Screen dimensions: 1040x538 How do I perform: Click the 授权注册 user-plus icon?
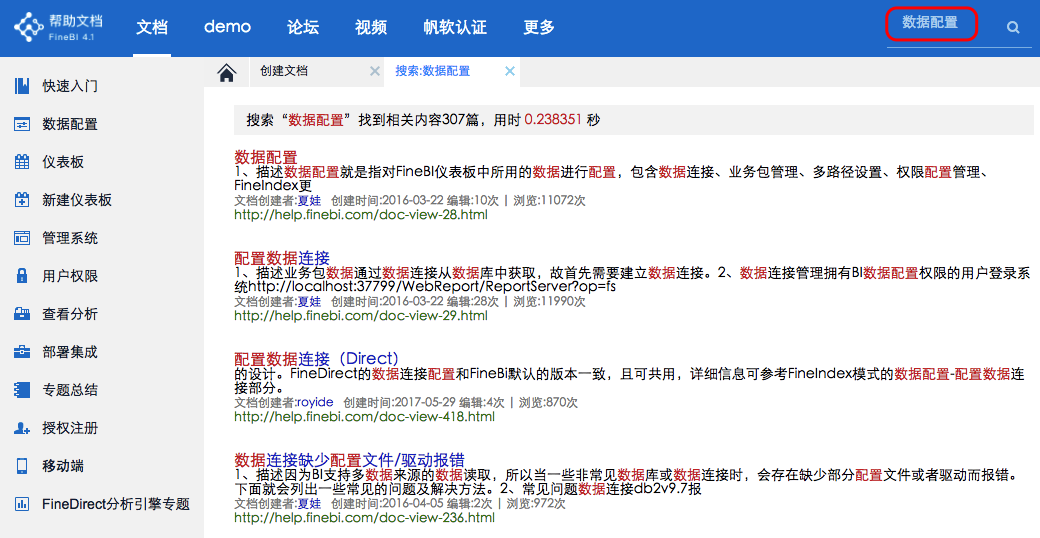point(22,428)
